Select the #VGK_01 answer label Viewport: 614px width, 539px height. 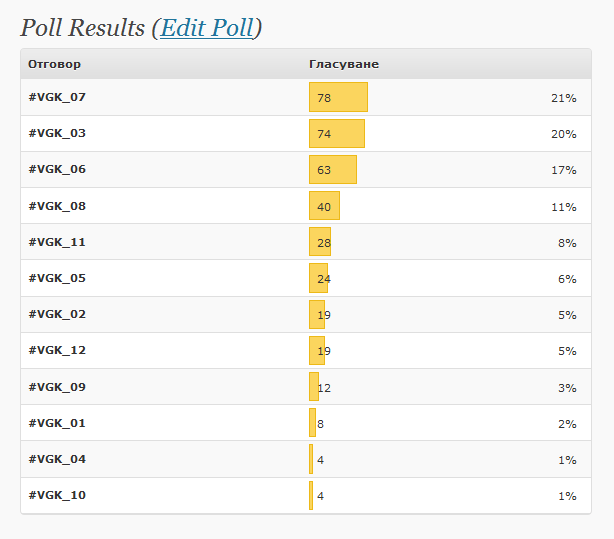tap(57, 423)
